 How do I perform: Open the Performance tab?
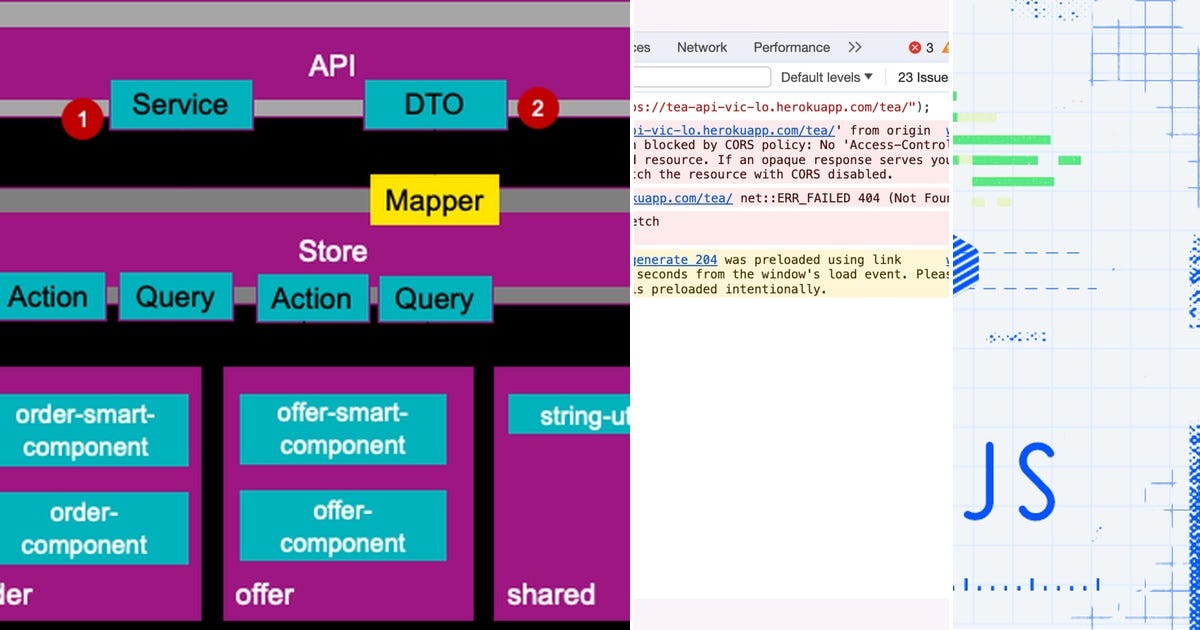(x=791, y=47)
